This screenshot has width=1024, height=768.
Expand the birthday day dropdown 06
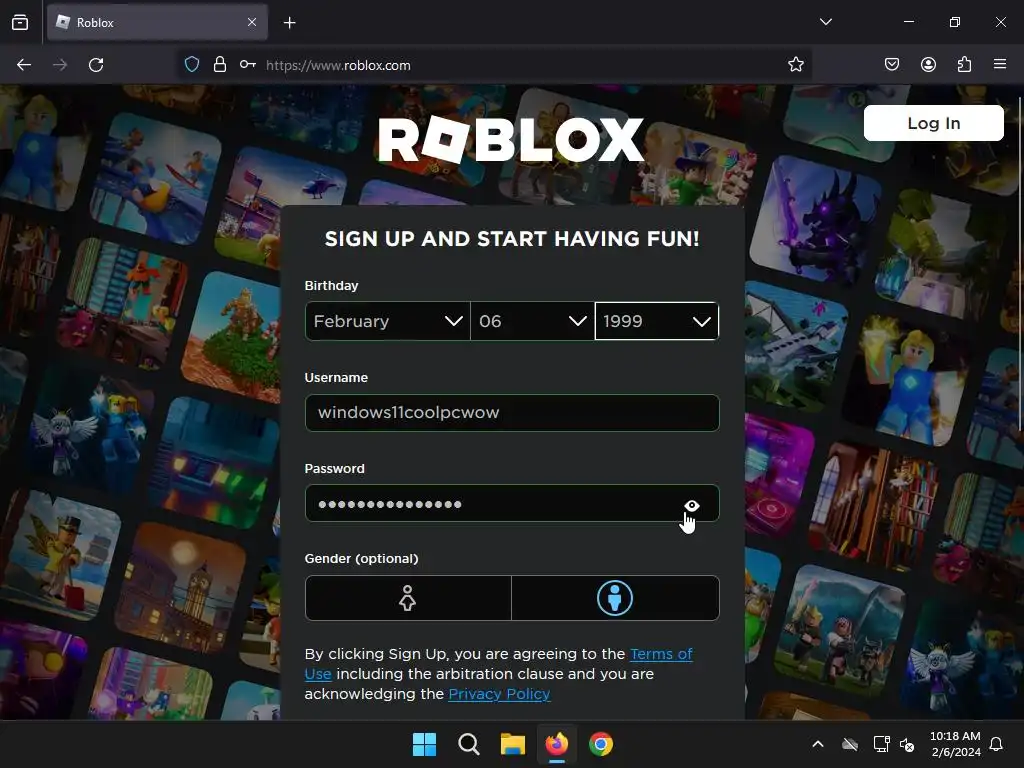pyautogui.click(x=532, y=321)
